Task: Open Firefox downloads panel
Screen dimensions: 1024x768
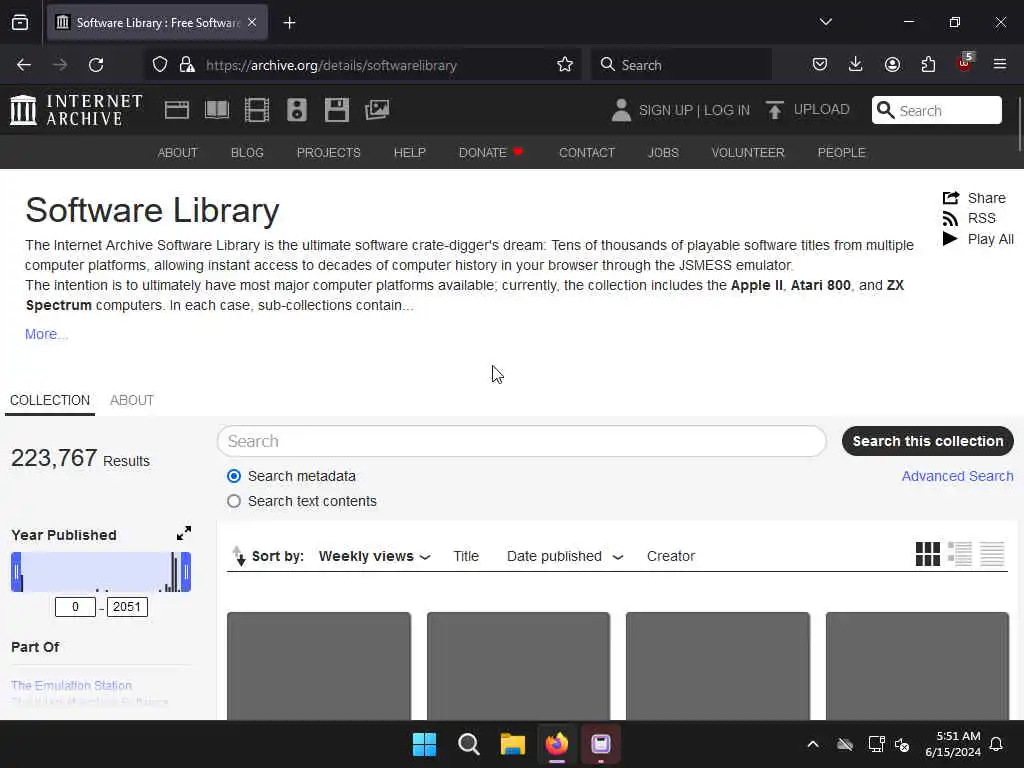Action: click(856, 64)
